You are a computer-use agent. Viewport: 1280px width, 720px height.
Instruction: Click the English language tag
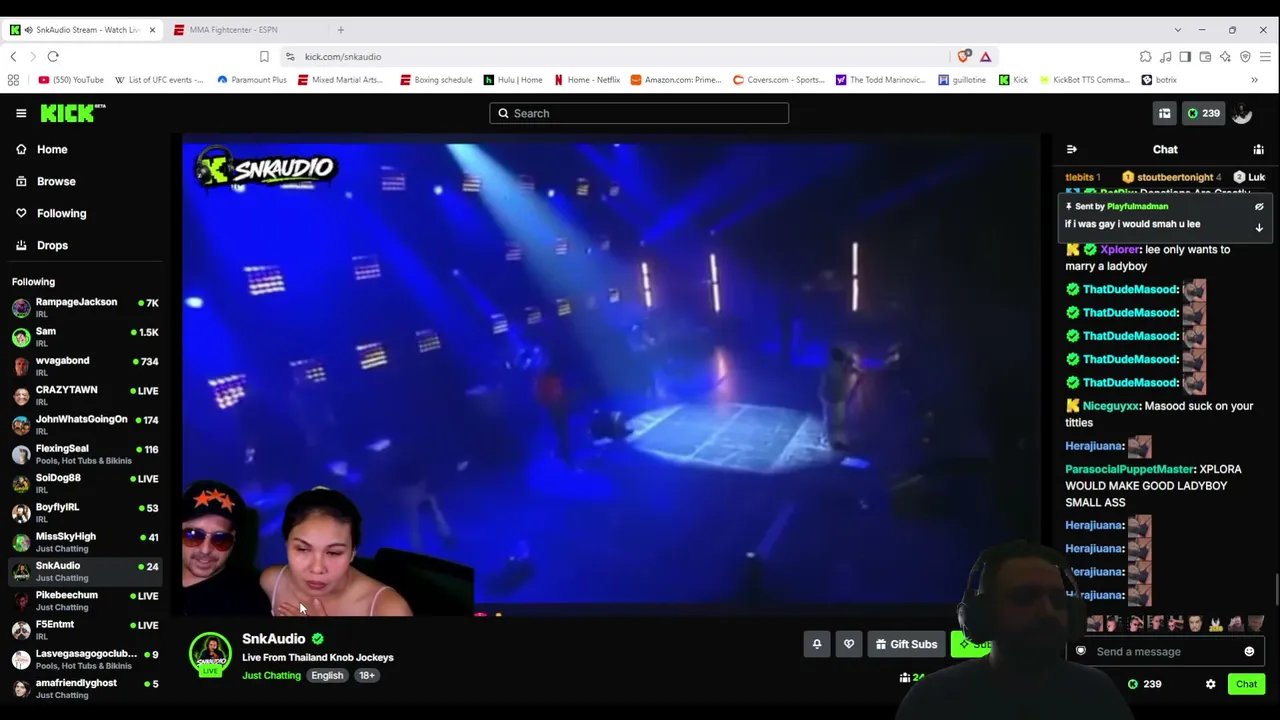click(327, 675)
